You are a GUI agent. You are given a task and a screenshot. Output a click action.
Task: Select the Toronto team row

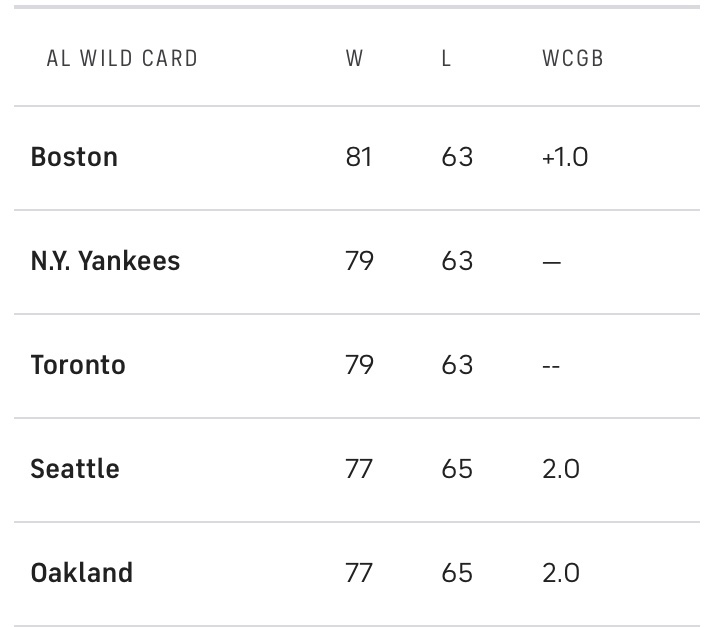357,365
